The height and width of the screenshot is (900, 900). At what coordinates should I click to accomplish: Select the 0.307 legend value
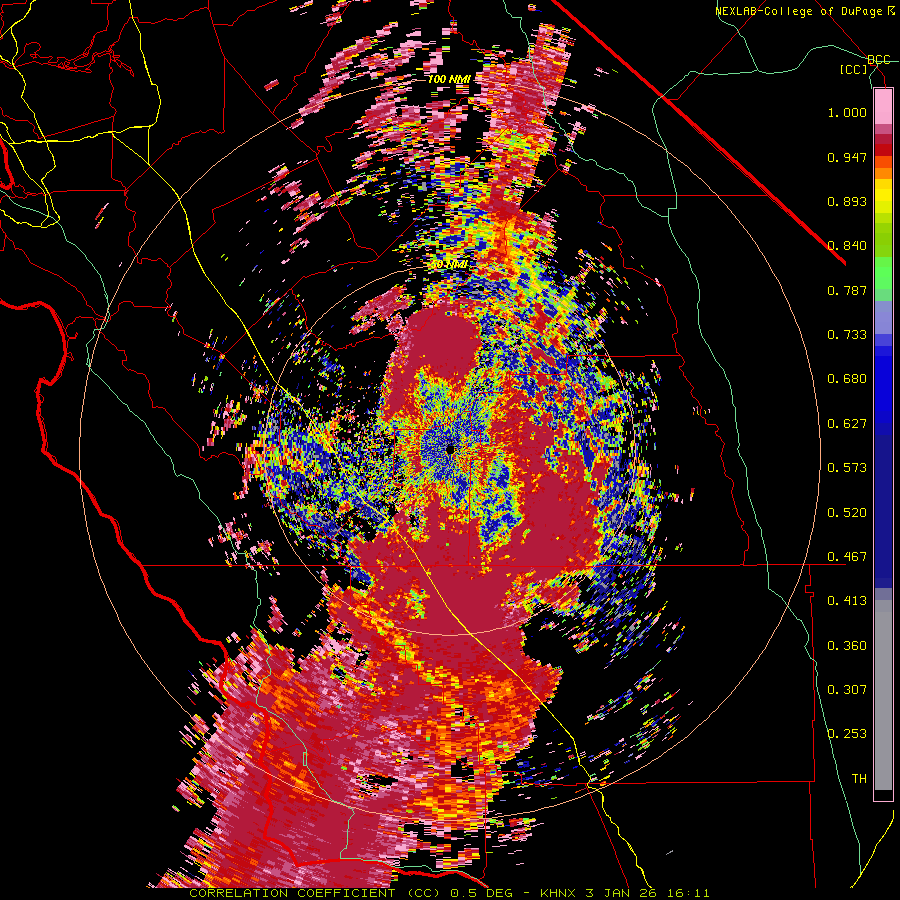click(x=847, y=690)
